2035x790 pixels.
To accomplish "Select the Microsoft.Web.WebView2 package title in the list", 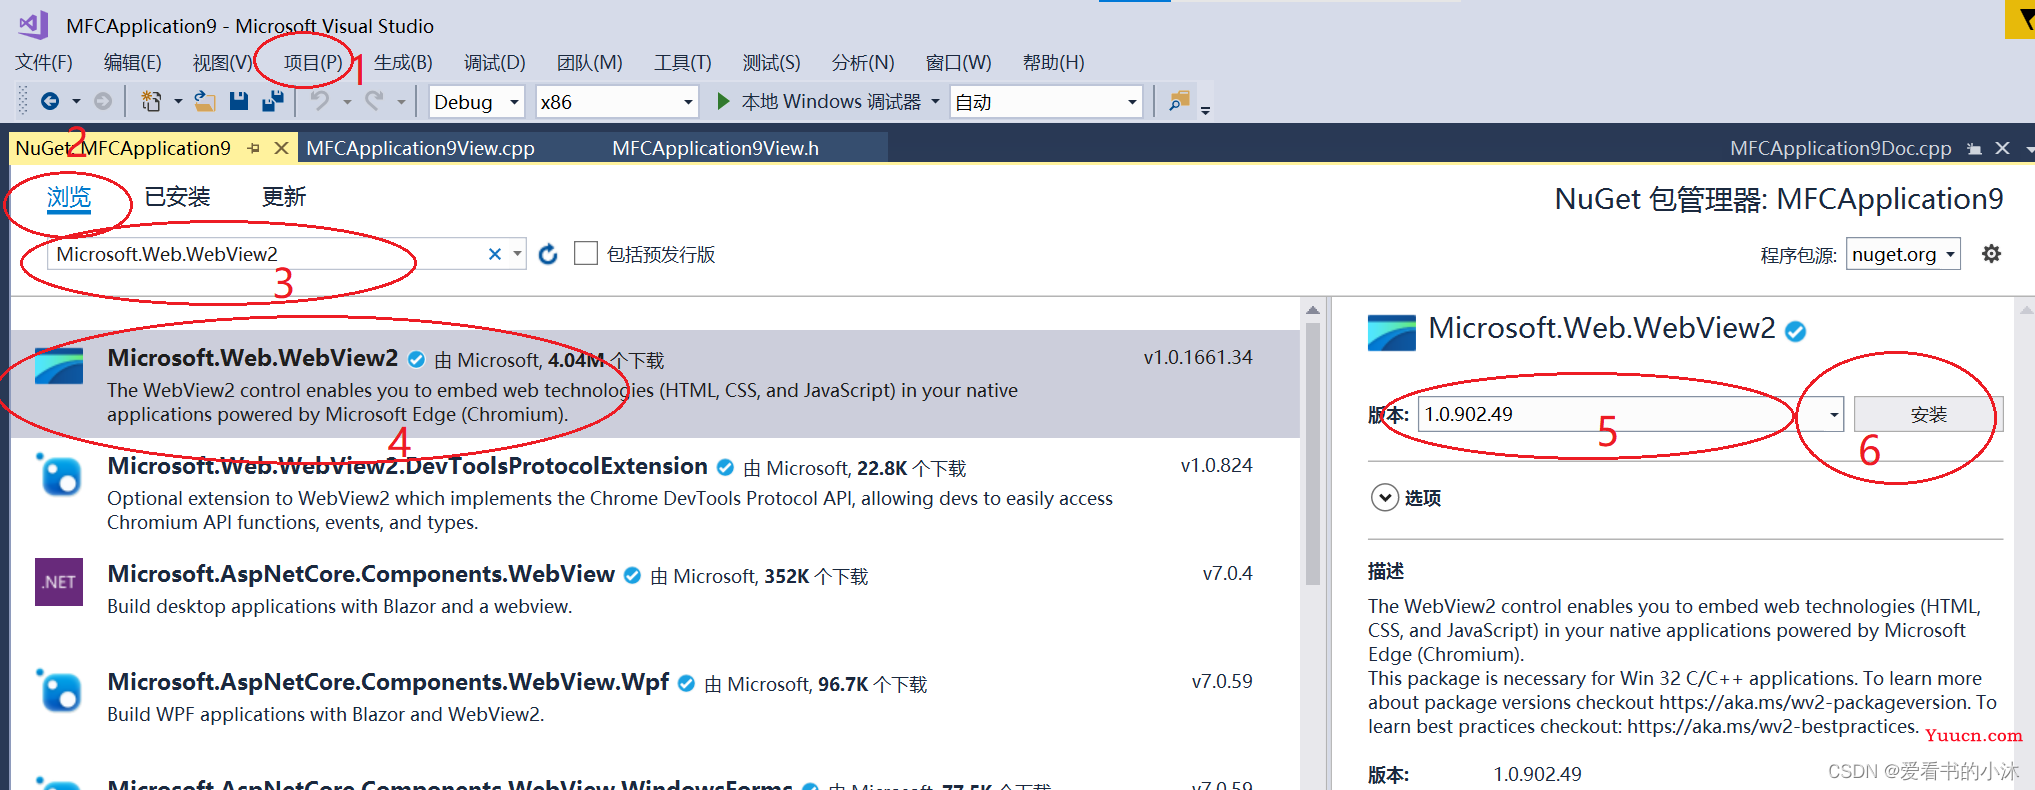I will pyautogui.click(x=253, y=358).
